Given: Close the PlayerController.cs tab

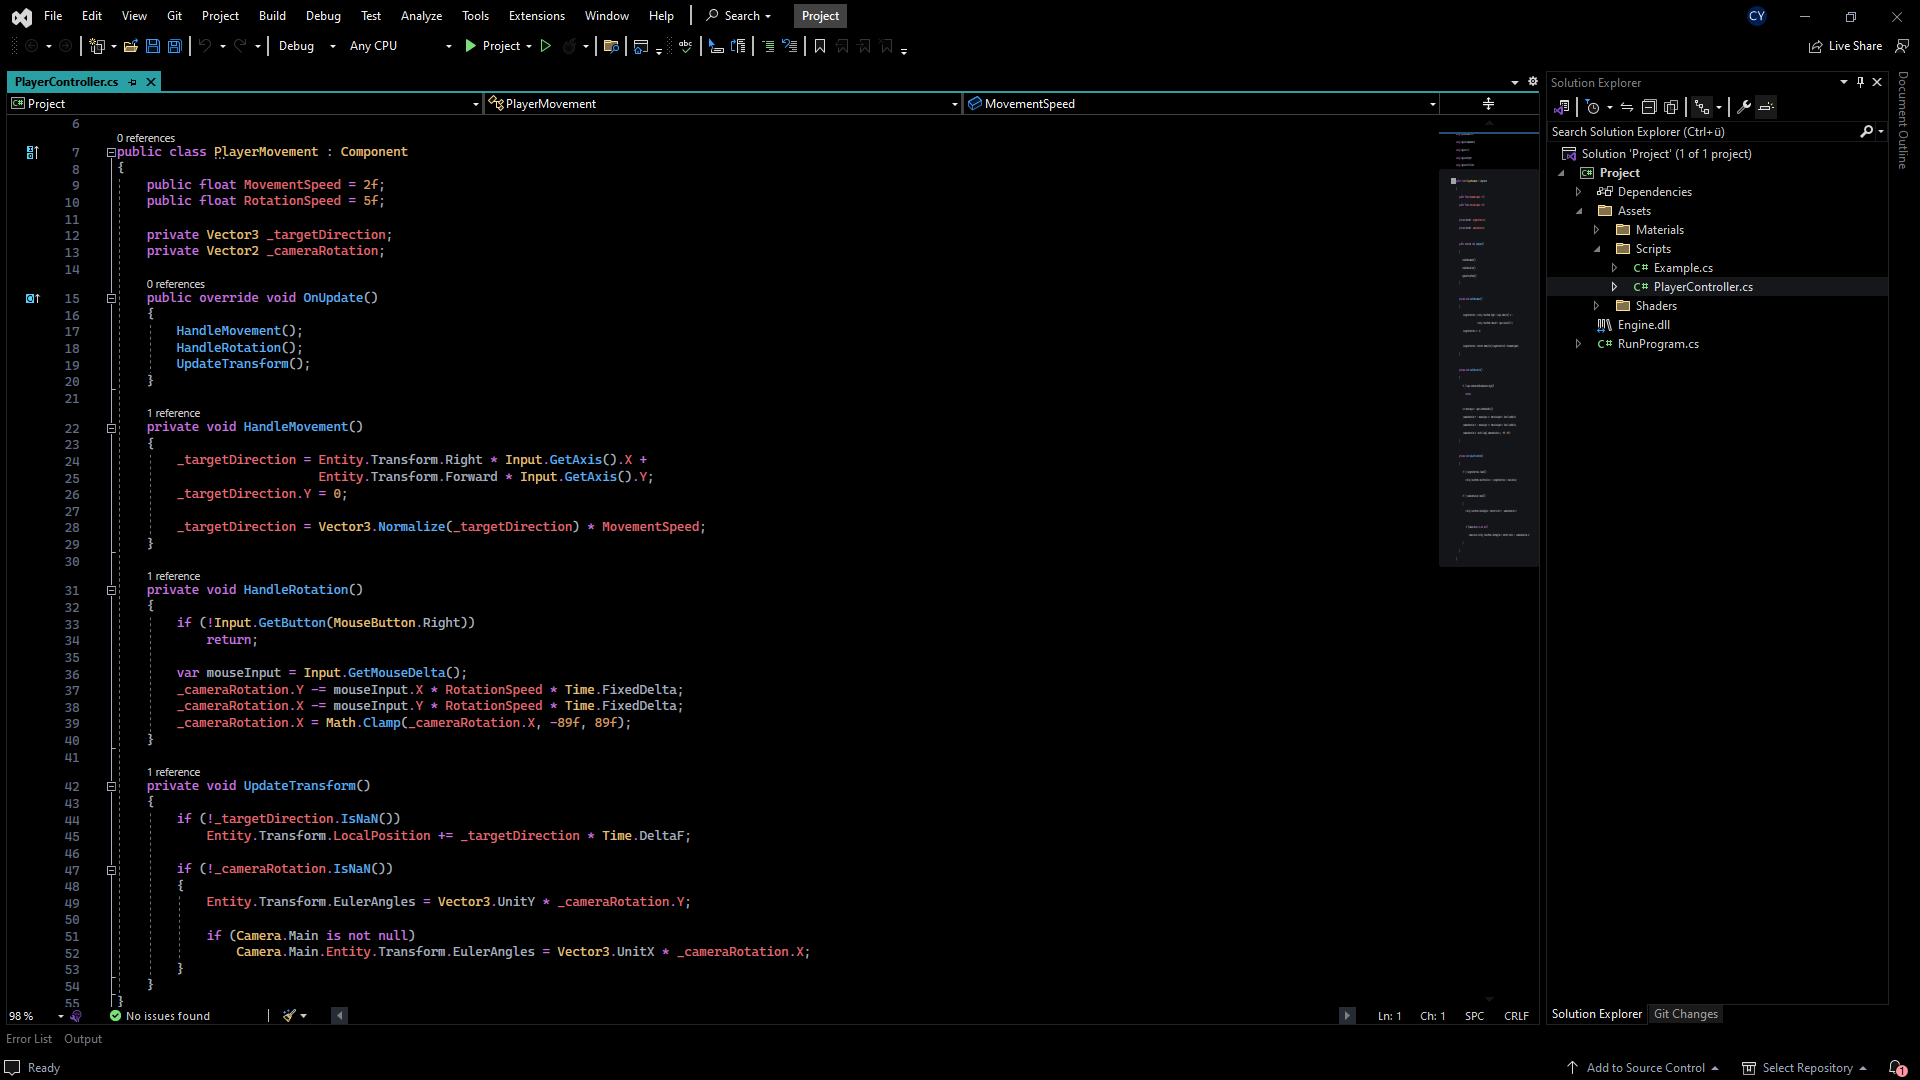Looking at the screenshot, I should click(x=151, y=82).
